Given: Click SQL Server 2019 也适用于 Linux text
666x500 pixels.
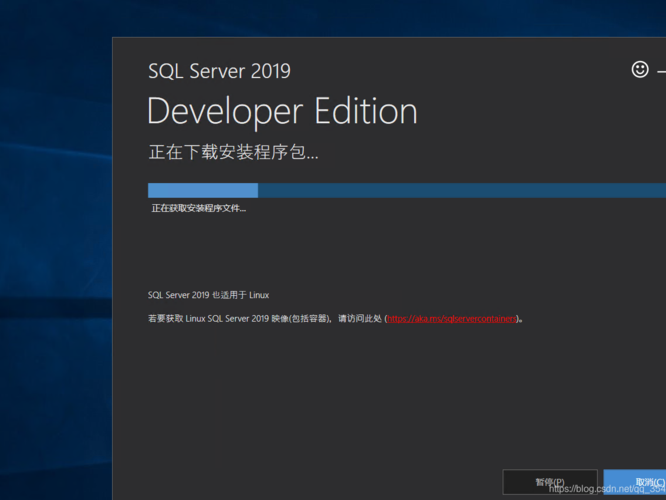Looking at the screenshot, I should 208,295.
